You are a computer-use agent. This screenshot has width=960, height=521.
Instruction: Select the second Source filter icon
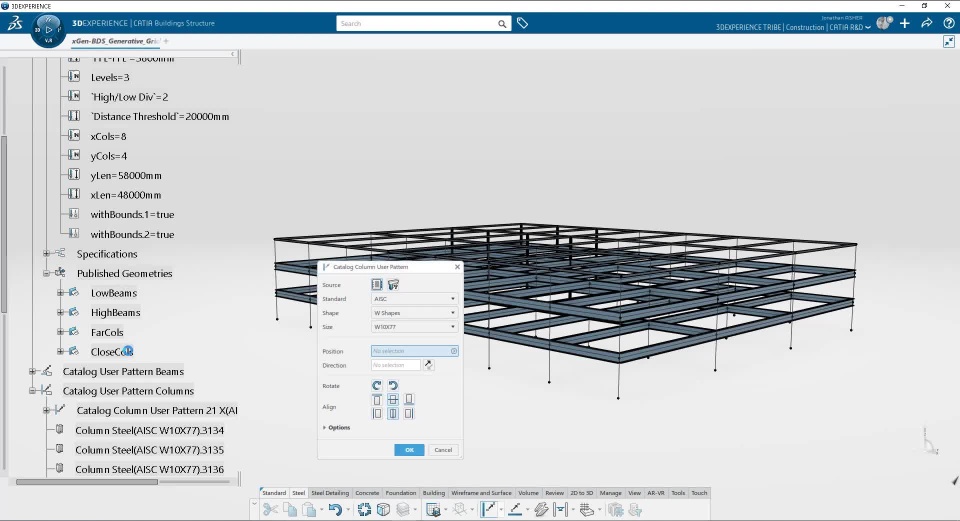click(393, 285)
